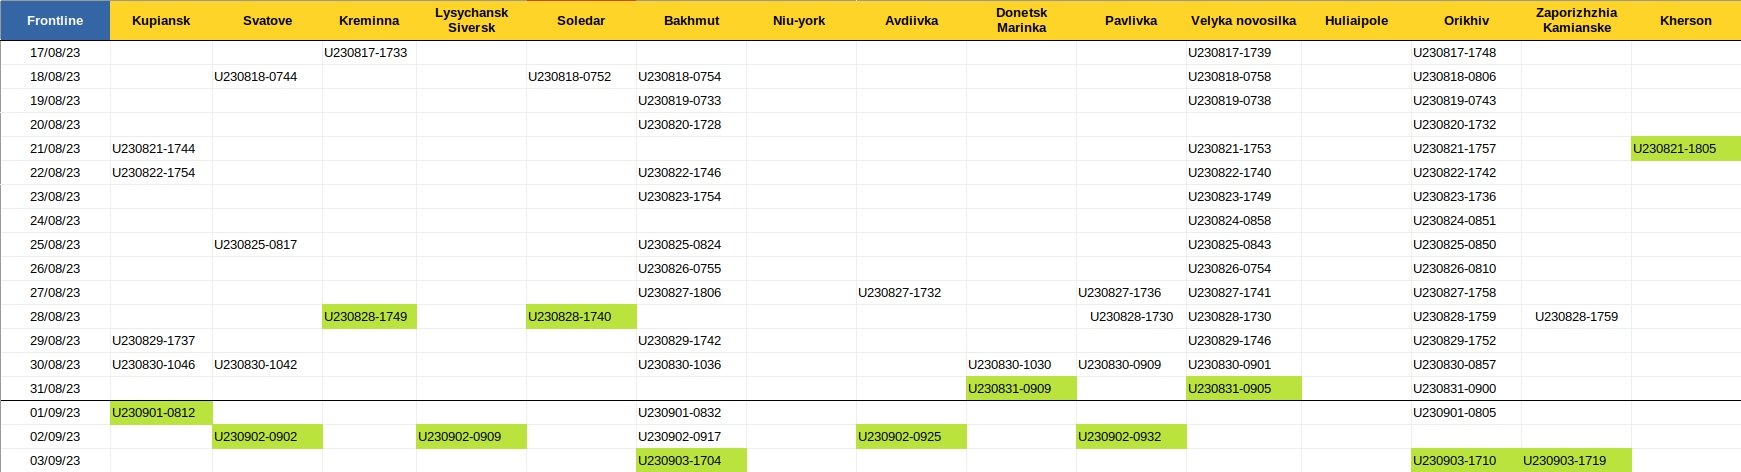This screenshot has width=1741, height=472.
Task: Click green cell U230828-1749 under Kreminna
Action: click(369, 317)
